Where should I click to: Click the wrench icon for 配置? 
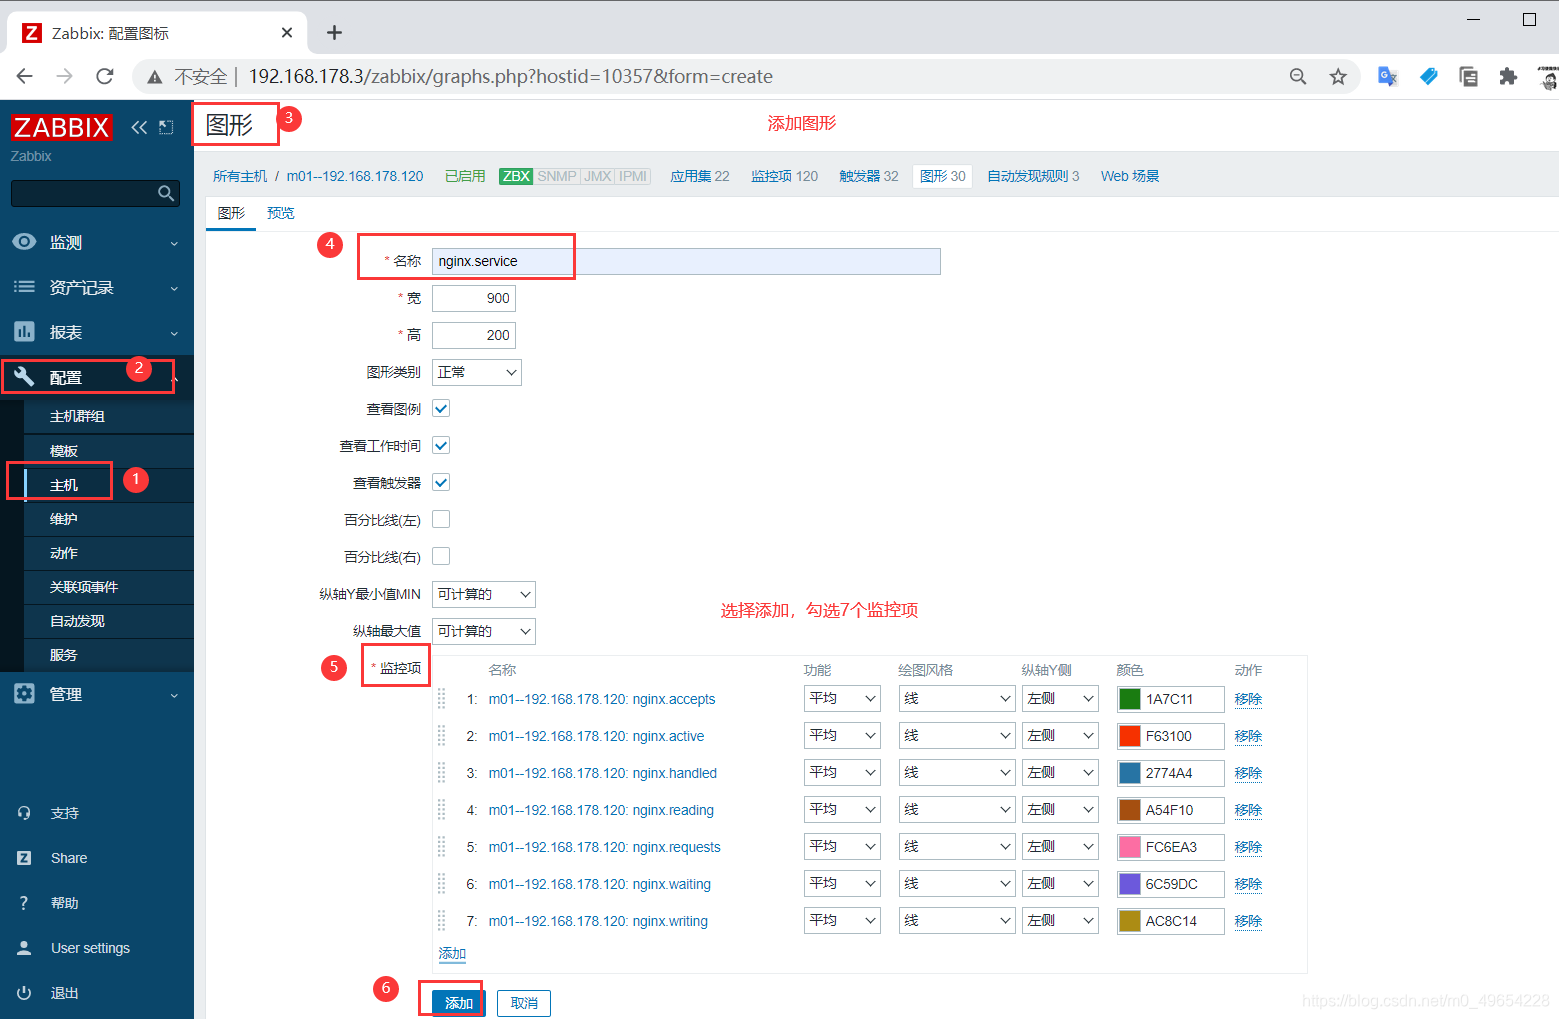point(24,376)
